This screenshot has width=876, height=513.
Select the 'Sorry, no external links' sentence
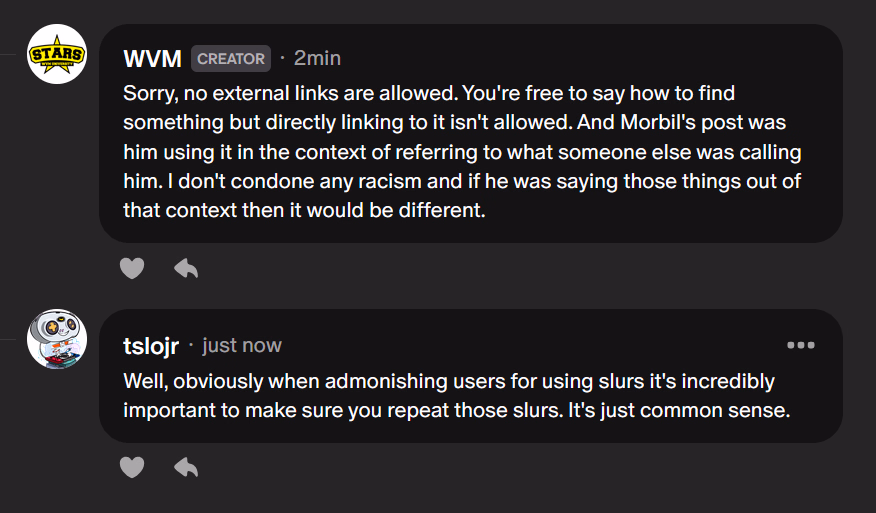click(x=291, y=93)
